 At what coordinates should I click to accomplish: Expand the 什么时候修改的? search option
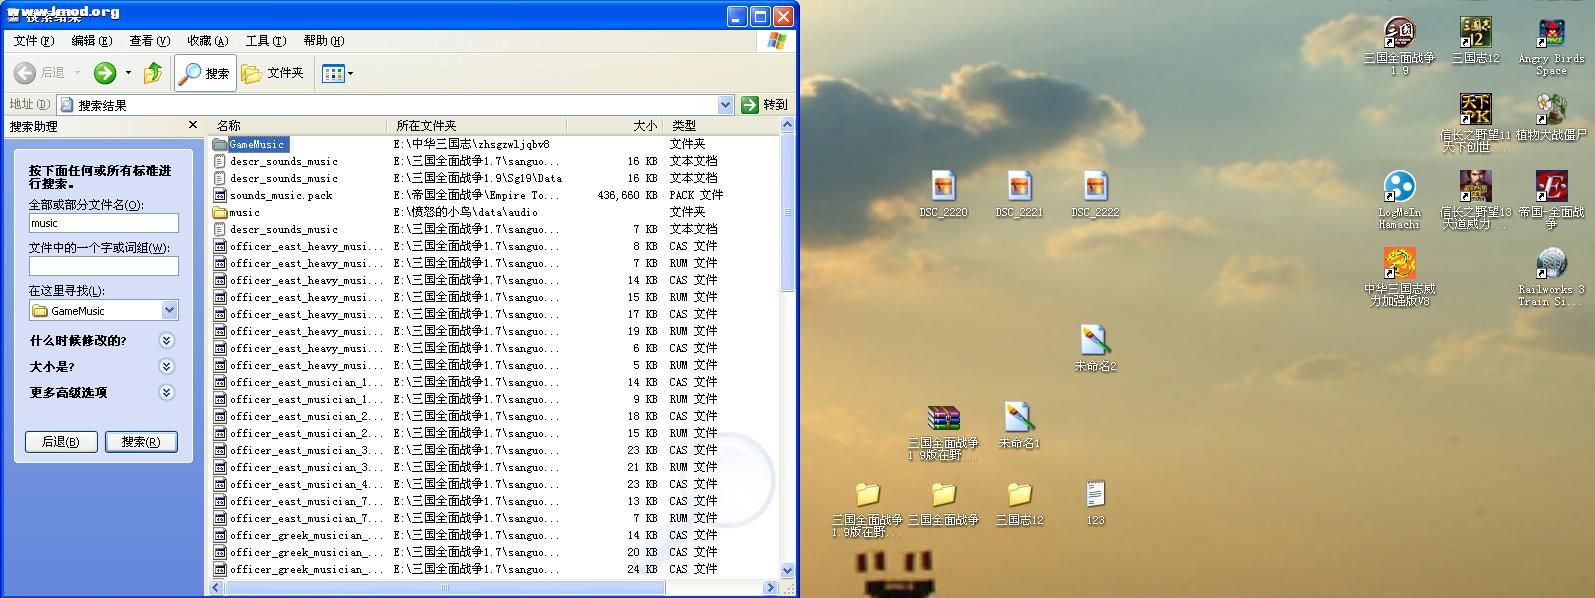point(166,341)
